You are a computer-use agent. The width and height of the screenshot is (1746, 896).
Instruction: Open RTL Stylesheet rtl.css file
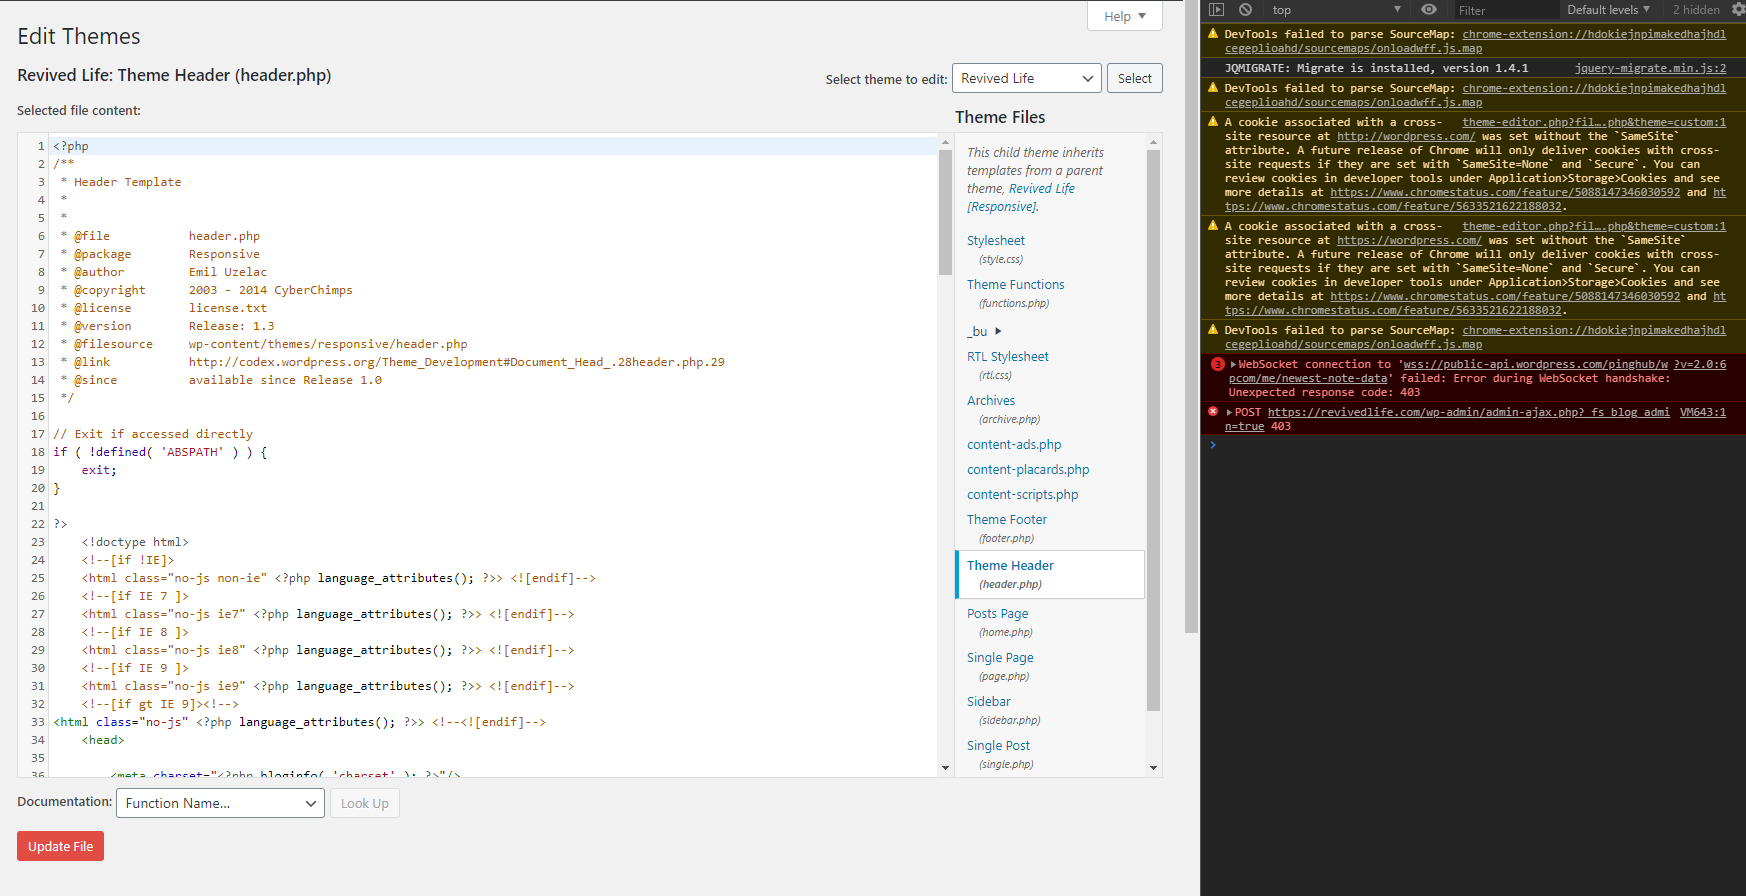click(x=1007, y=357)
